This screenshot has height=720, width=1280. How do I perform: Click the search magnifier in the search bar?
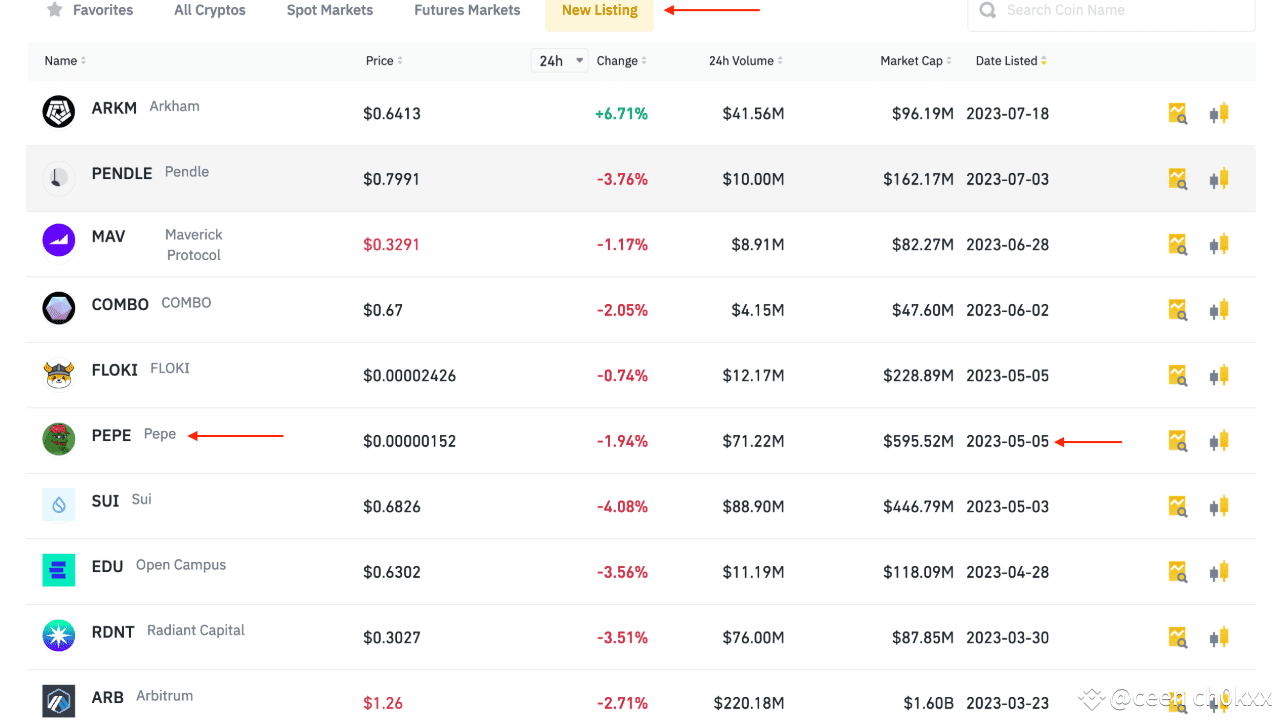pyautogui.click(x=987, y=9)
